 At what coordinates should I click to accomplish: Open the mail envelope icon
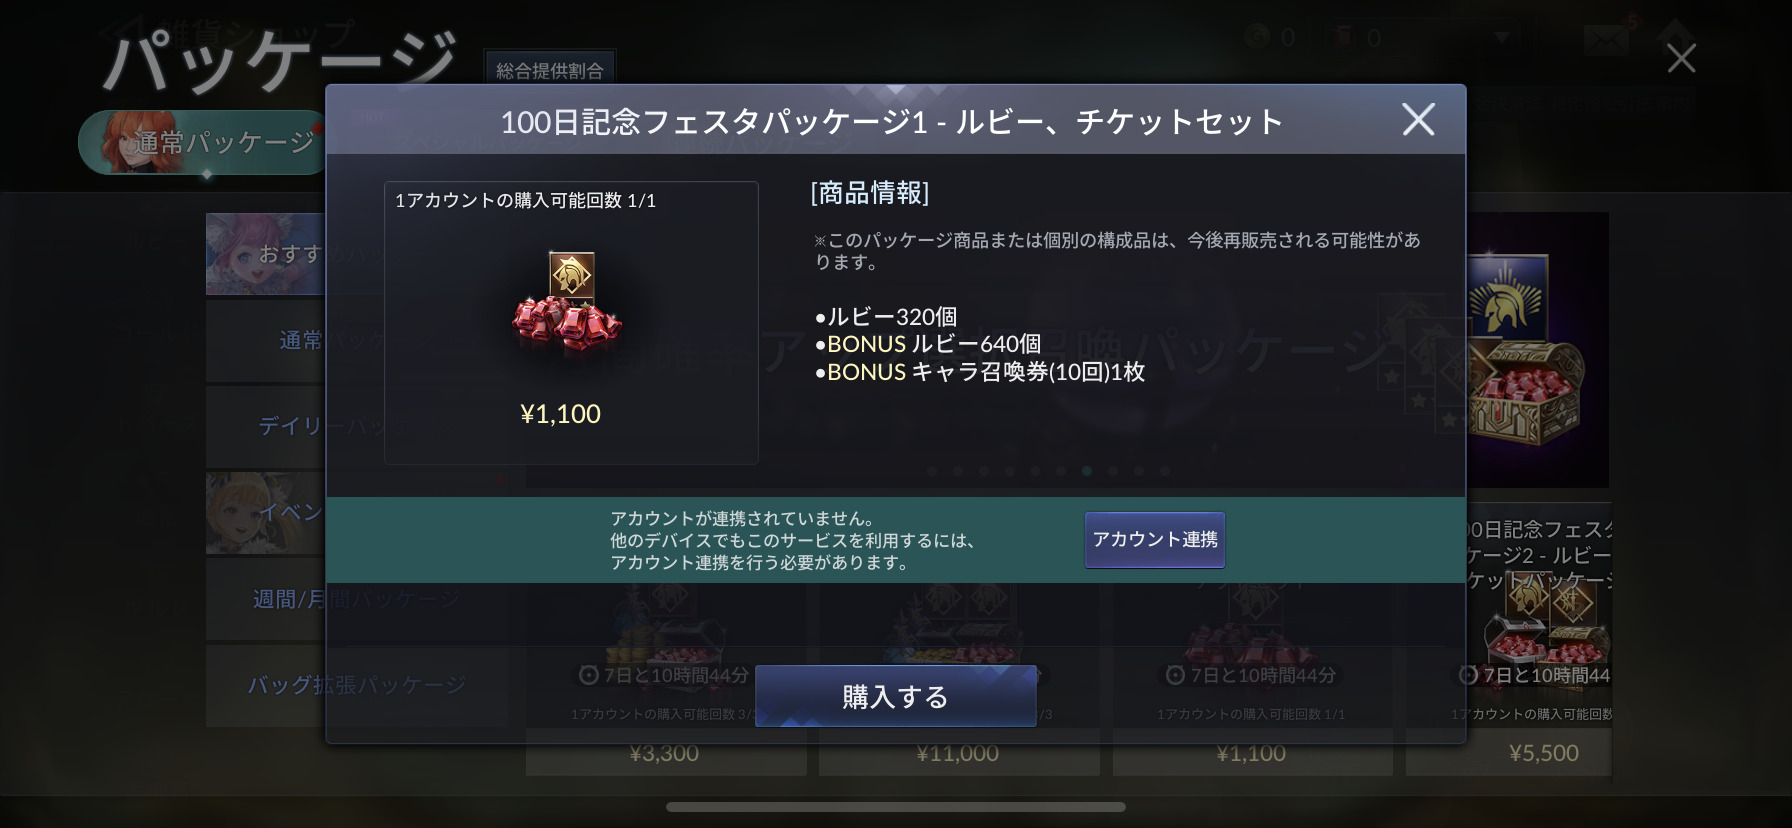(x=1606, y=40)
